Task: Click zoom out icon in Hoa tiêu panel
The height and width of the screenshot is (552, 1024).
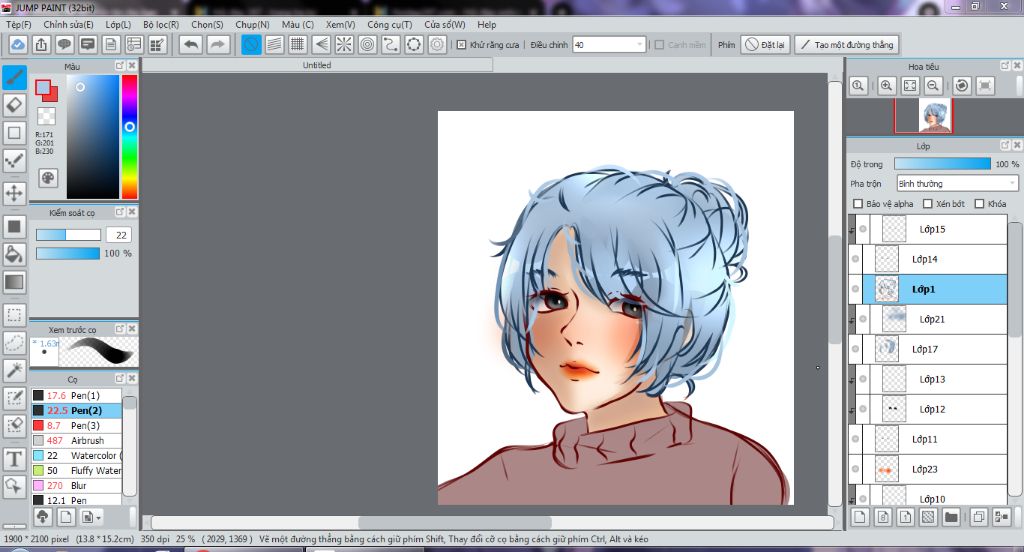Action: coord(933,86)
